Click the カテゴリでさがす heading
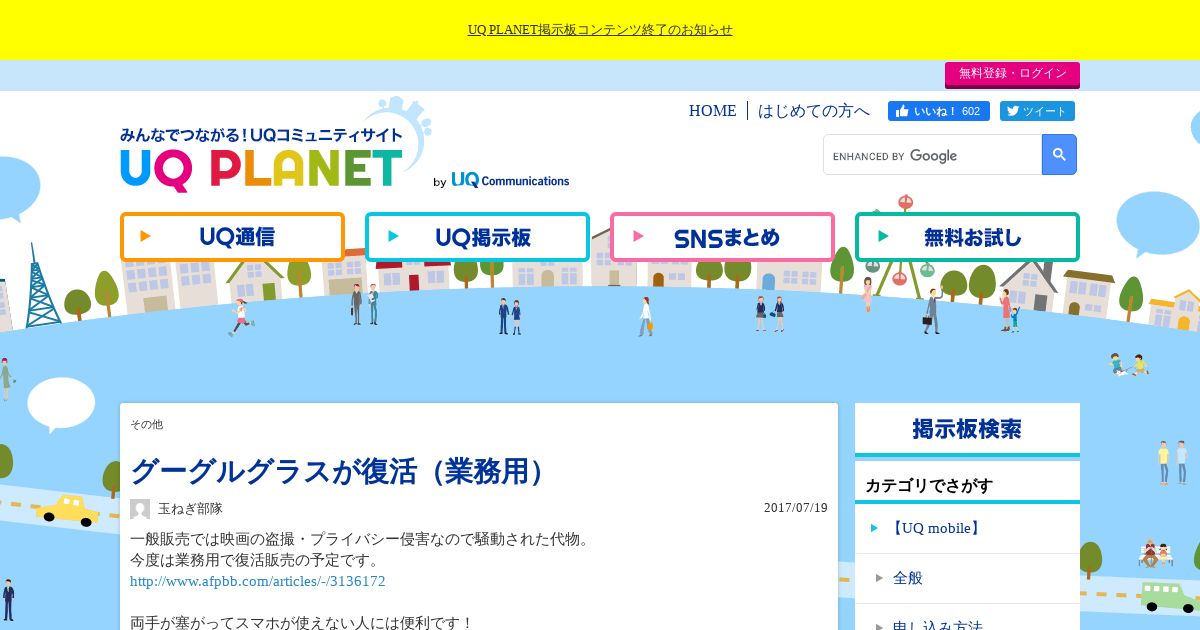The width and height of the screenshot is (1200, 630). point(929,486)
